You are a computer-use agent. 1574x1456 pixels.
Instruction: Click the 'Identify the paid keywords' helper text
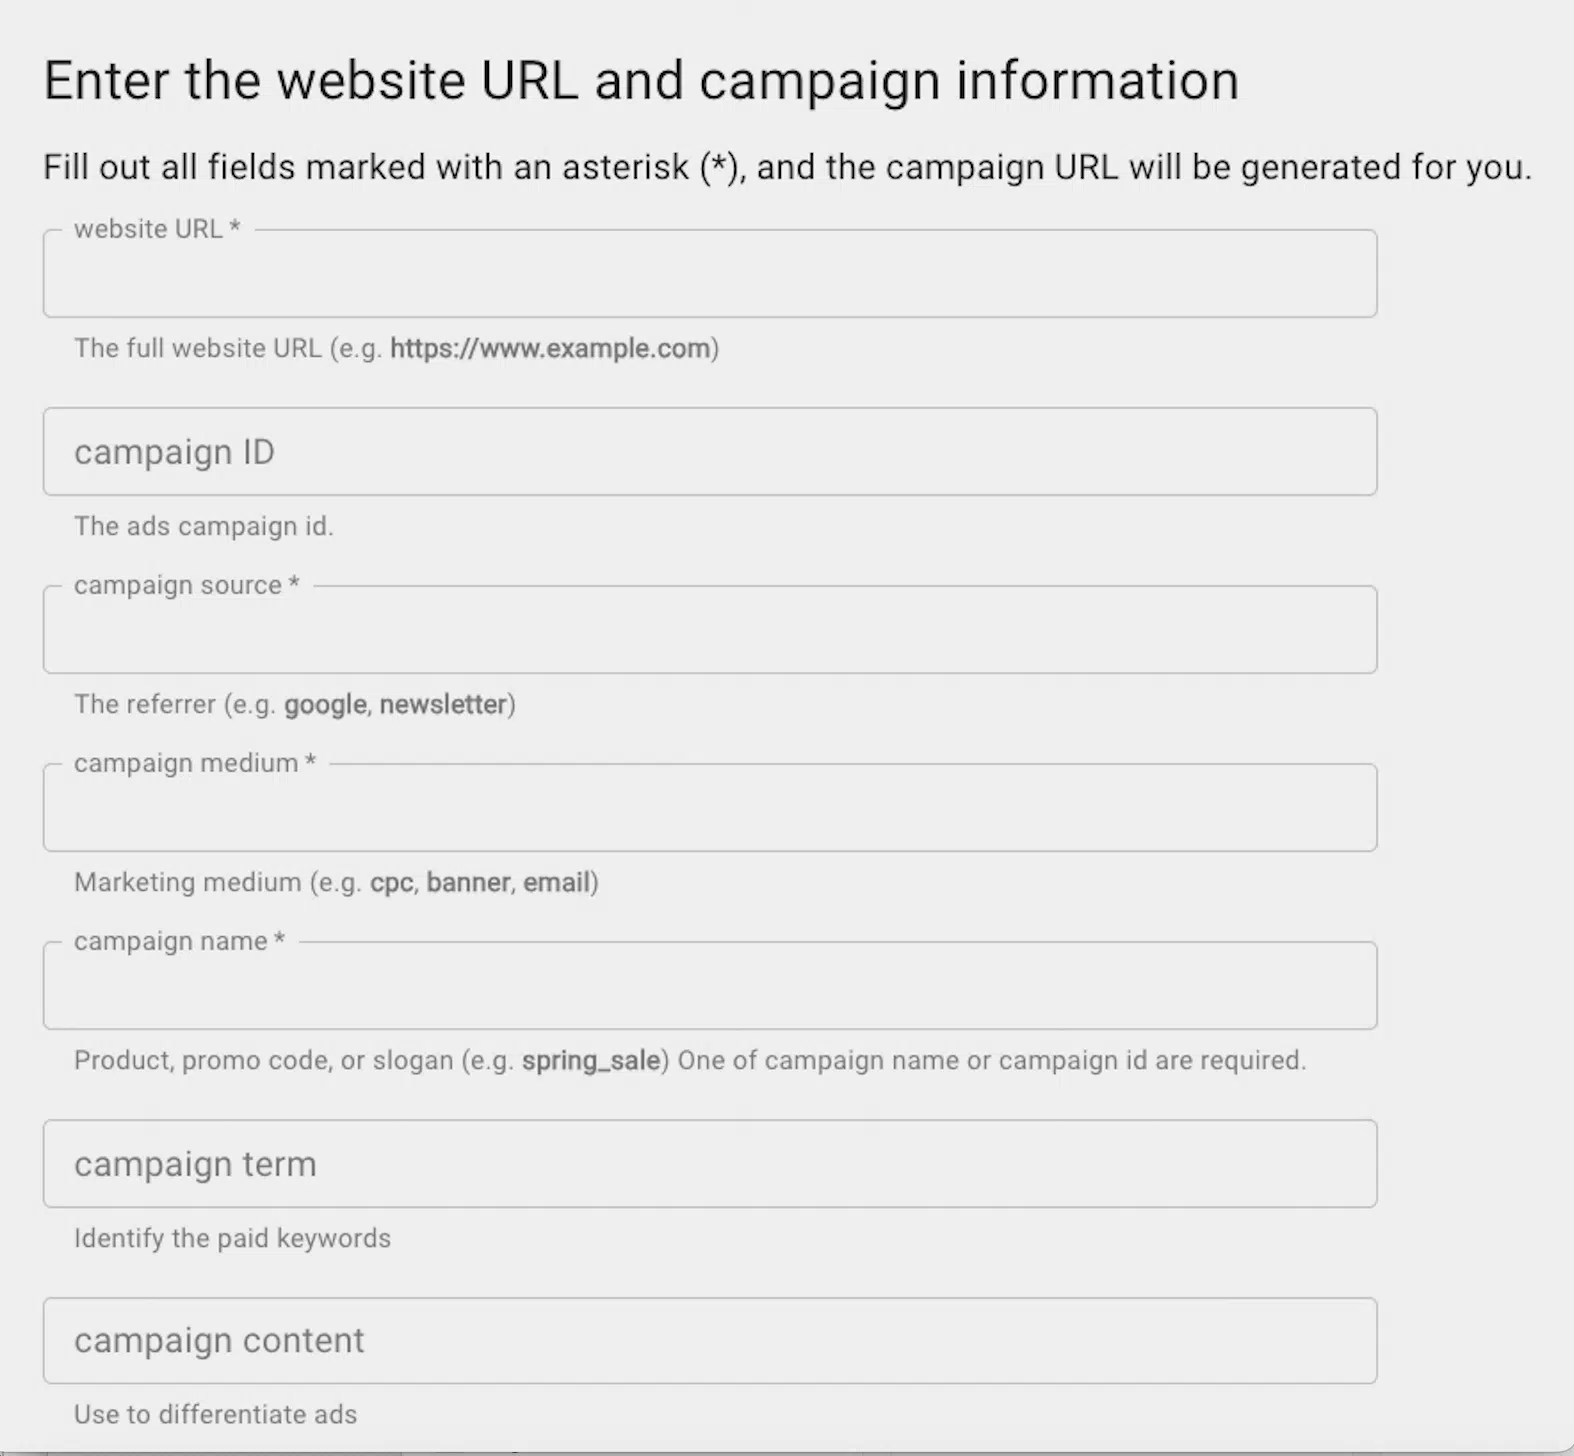(231, 1238)
